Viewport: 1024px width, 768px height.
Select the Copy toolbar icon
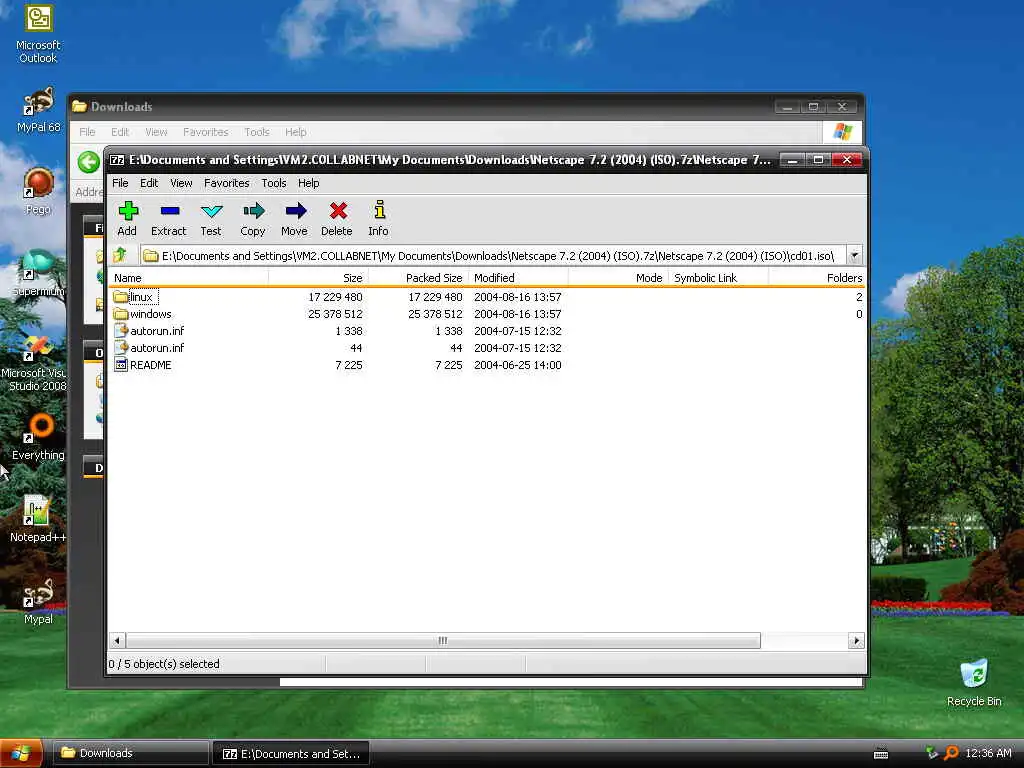(253, 218)
